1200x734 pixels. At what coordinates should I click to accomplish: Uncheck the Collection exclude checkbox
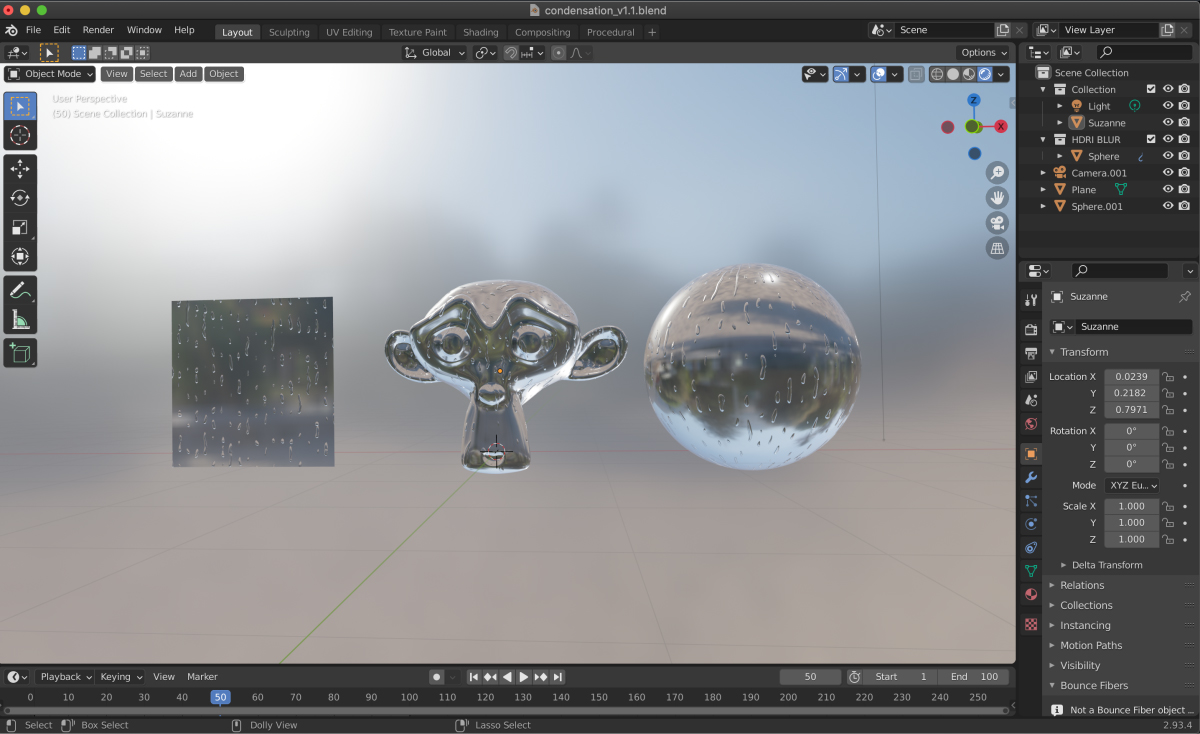(x=1151, y=89)
